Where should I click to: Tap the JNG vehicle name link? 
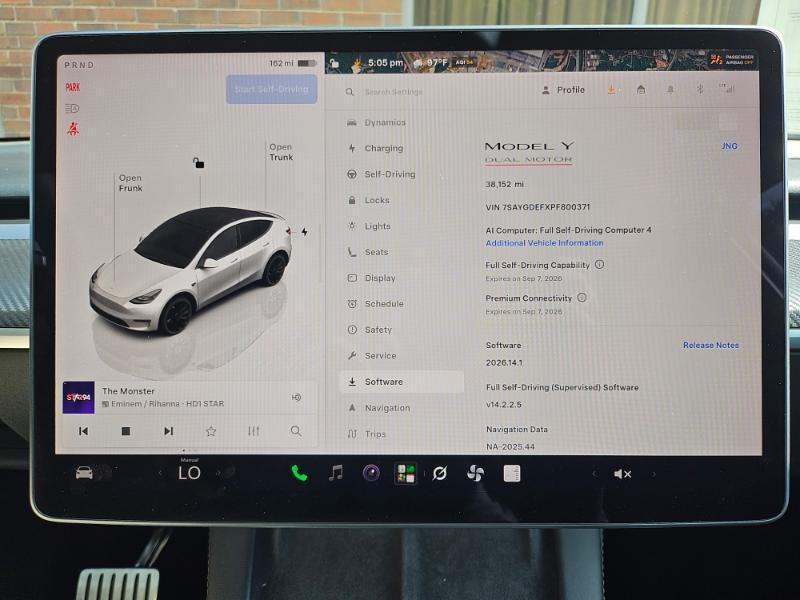click(730, 146)
